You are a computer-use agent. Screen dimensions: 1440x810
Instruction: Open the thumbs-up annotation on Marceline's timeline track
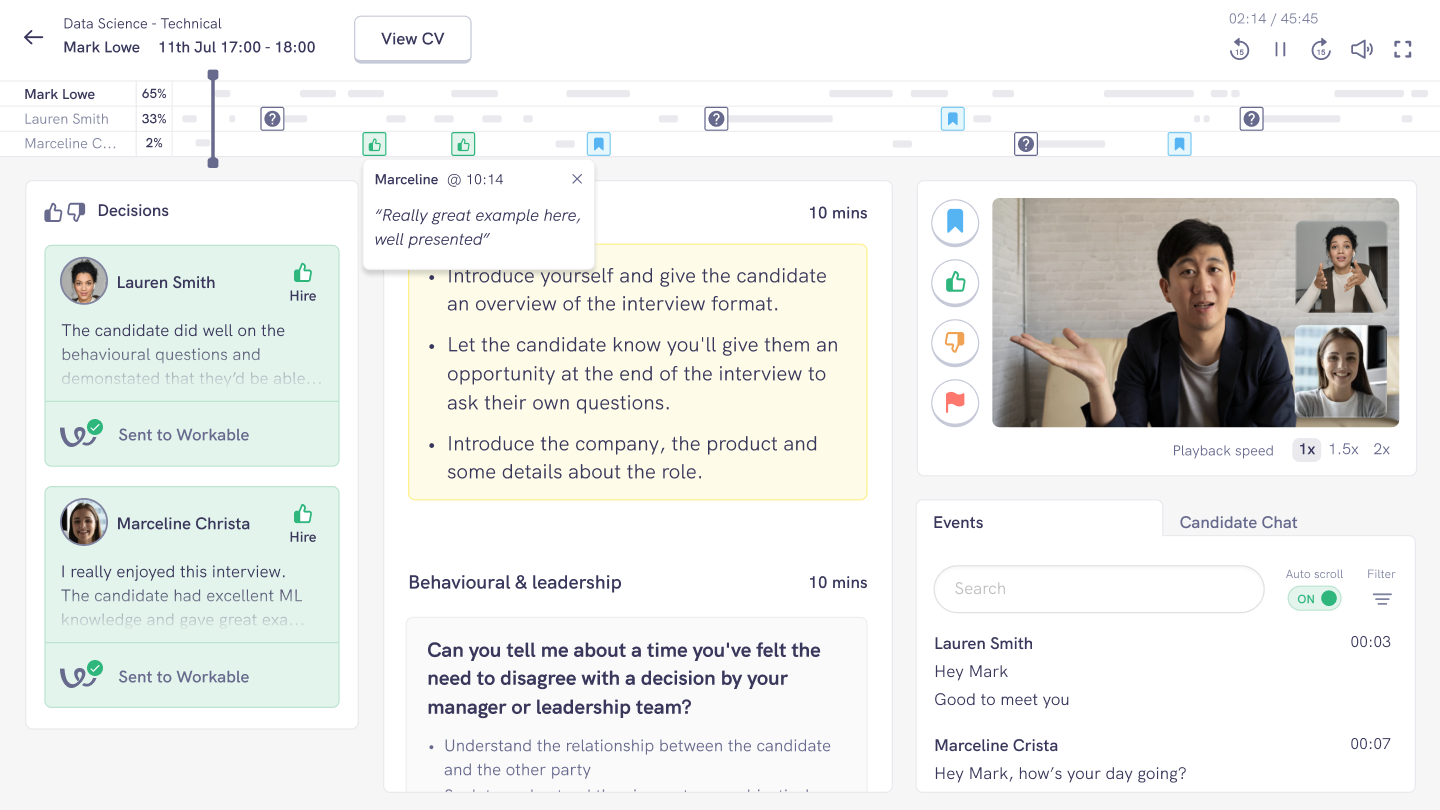coord(374,144)
